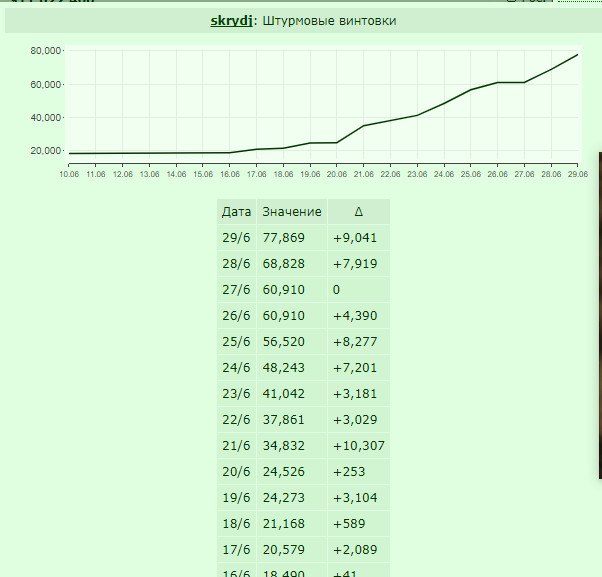Select value 77,869 in the table

292,238
